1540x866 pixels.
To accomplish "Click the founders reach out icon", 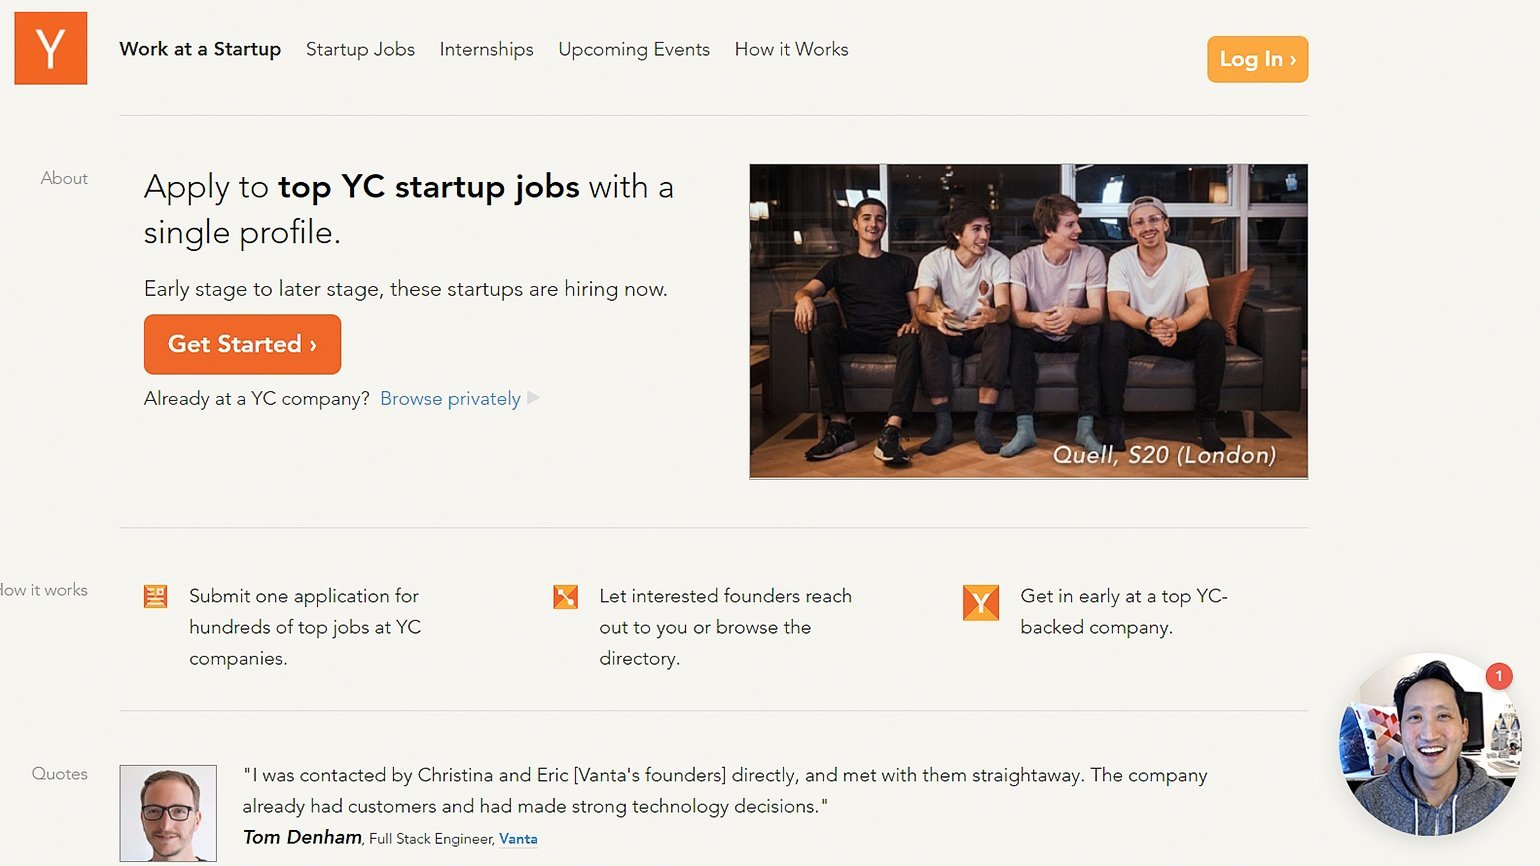I will tap(566, 597).
